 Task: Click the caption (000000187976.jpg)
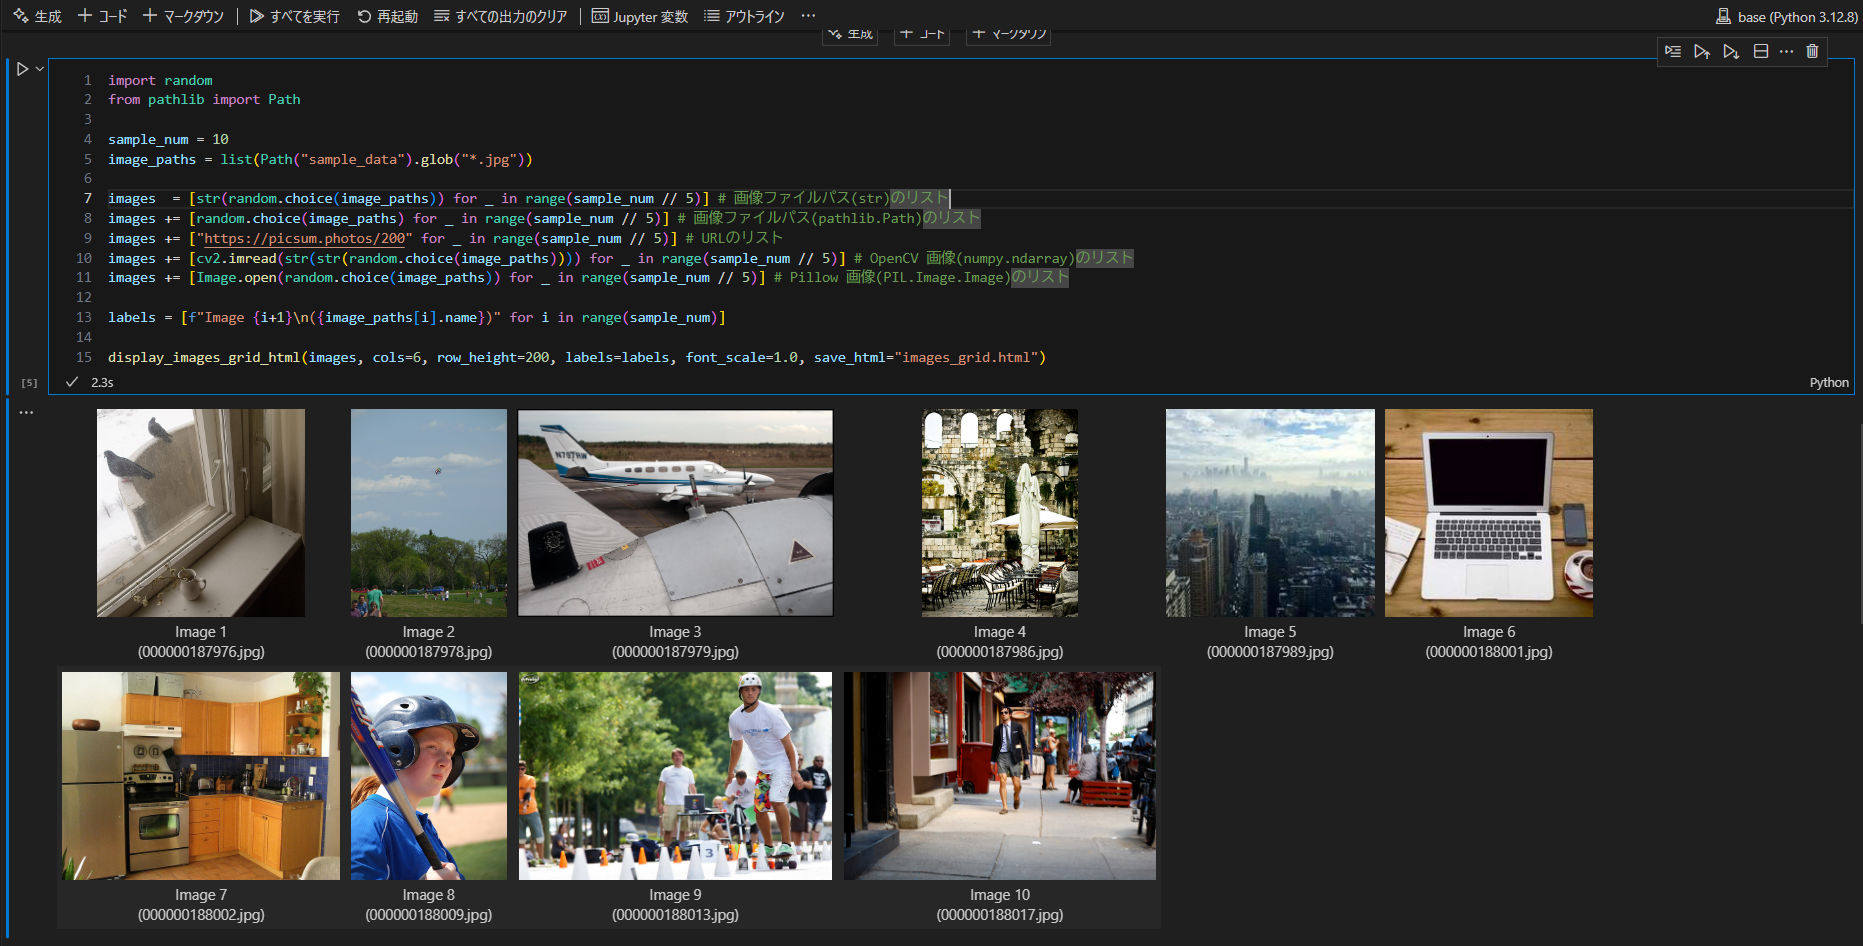click(x=201, y=652)
